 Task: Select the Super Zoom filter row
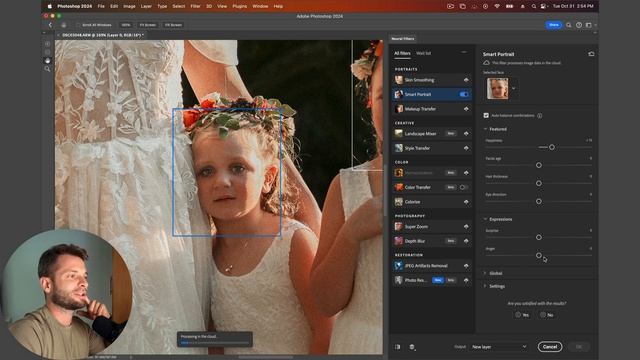pyautogui.click(x=432, y=227)
